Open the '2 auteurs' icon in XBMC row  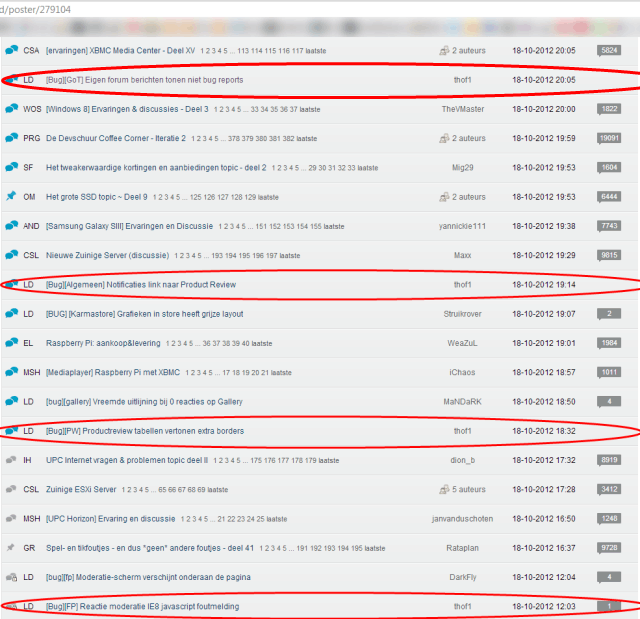(444, 51)
